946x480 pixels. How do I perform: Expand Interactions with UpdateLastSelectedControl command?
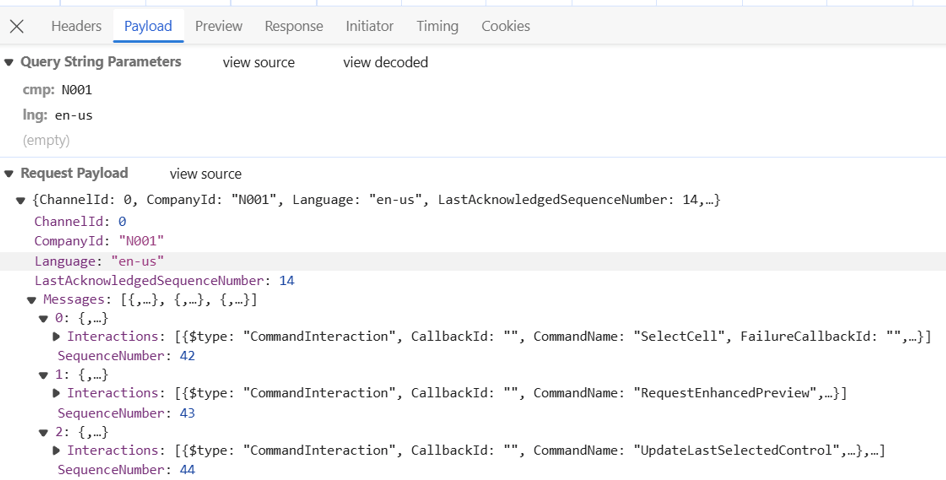point(57,451)
